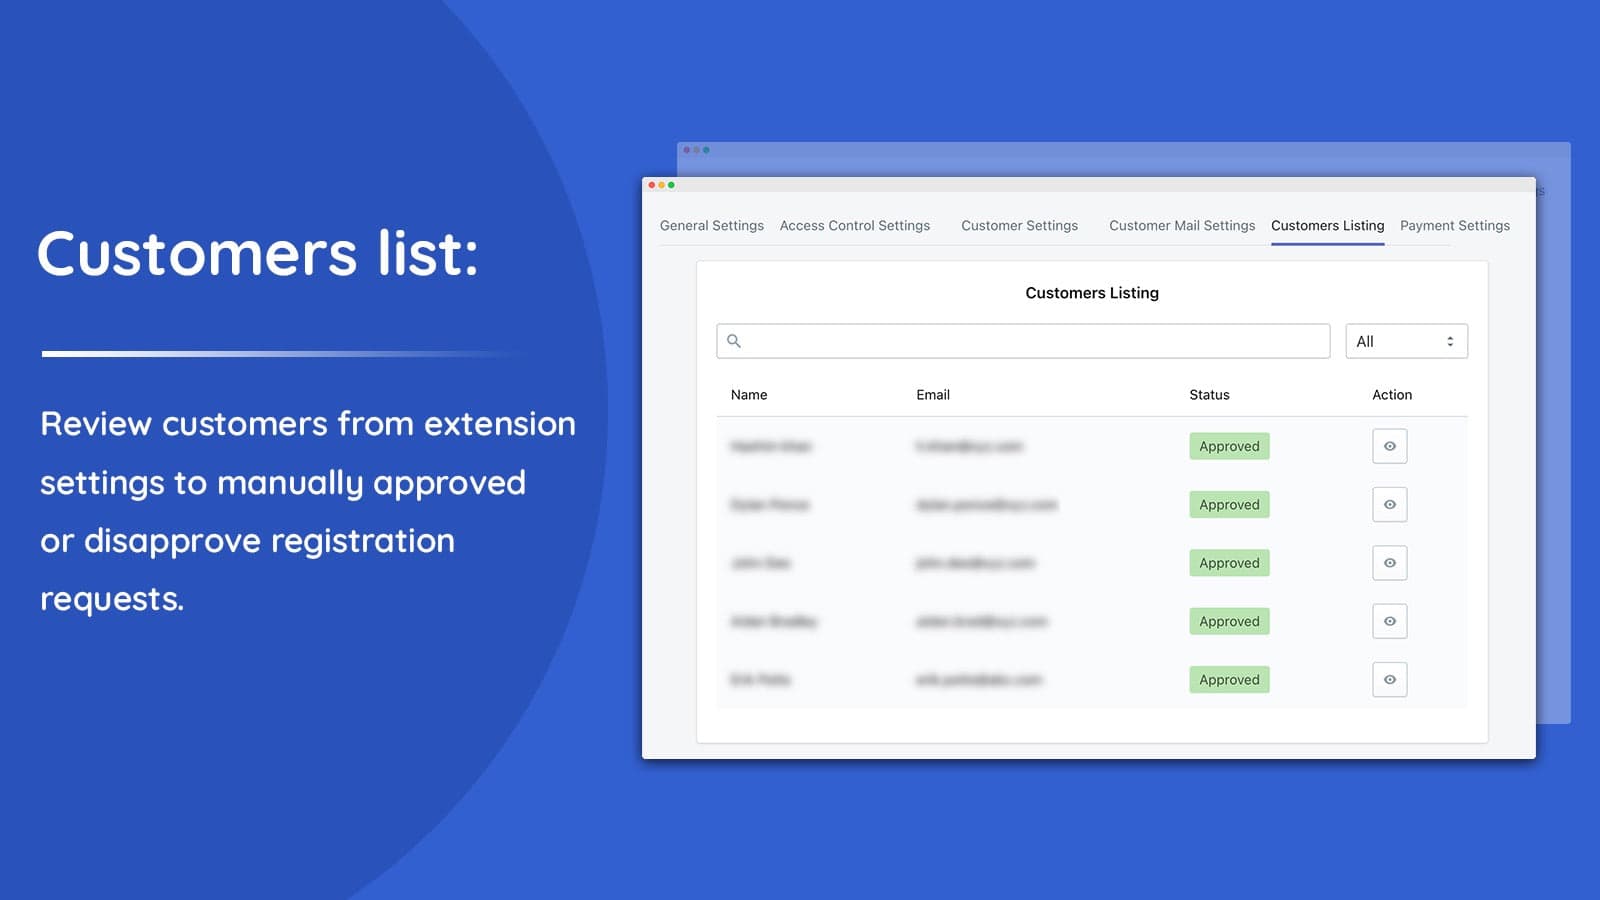Screen dimensions: 1600x900
Task: Select Customer Mail Settings tab
Action: (1181, 226)
